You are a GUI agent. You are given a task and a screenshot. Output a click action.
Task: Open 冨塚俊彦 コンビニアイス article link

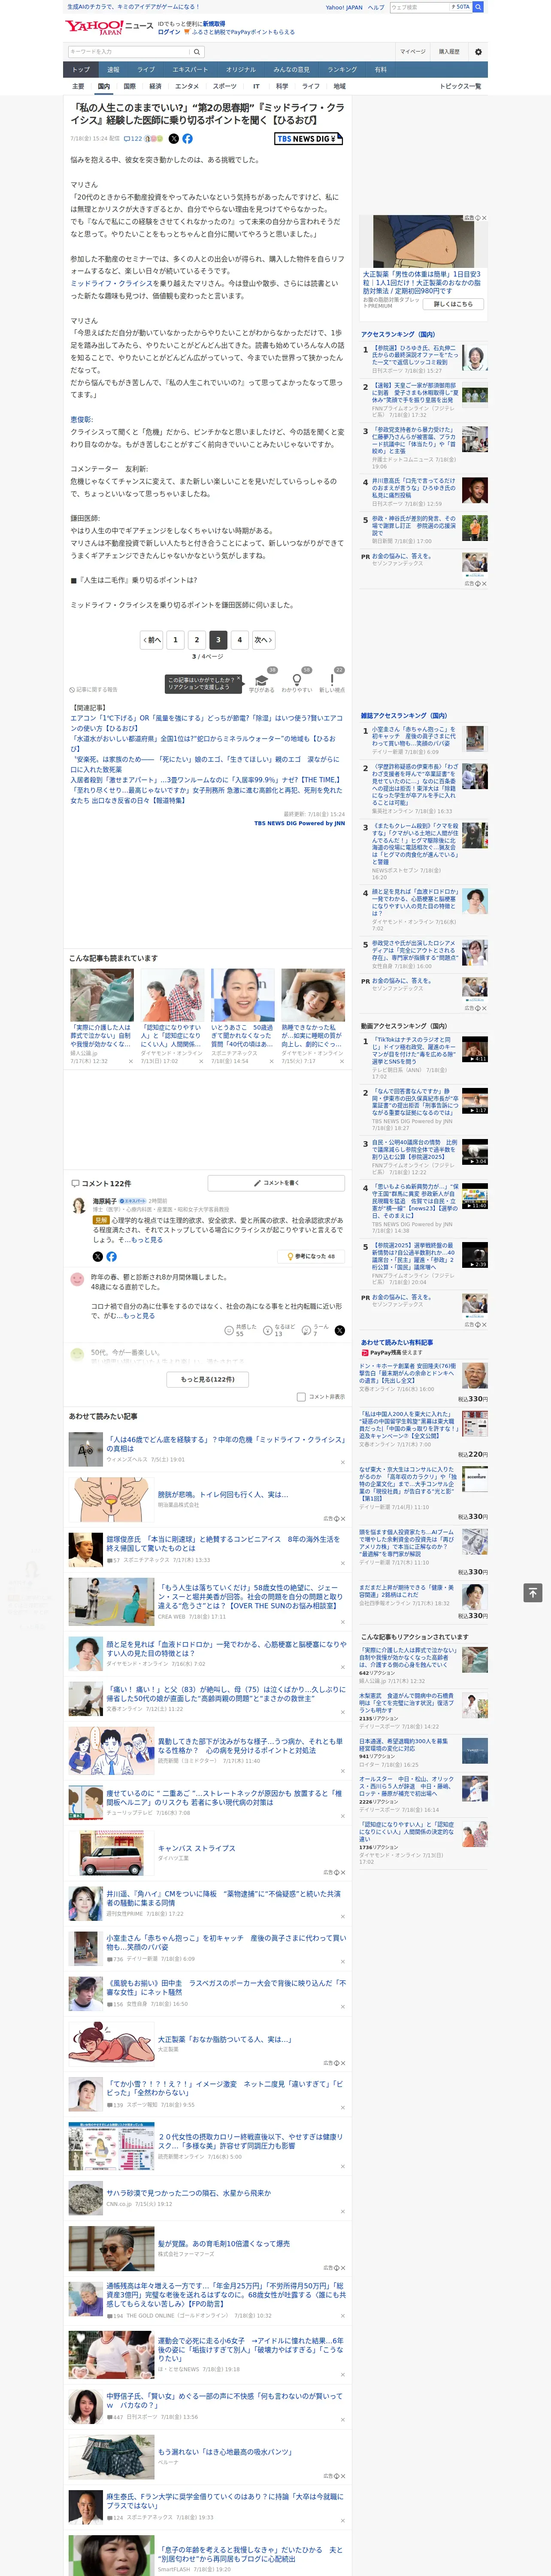coord(224,1544)
